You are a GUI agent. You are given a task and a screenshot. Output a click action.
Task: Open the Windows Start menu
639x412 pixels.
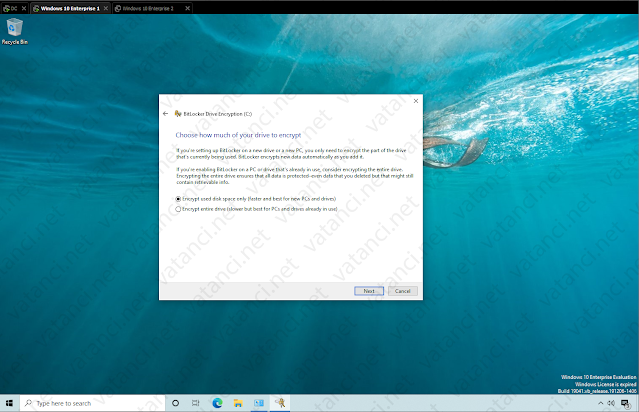pos(9,403)
